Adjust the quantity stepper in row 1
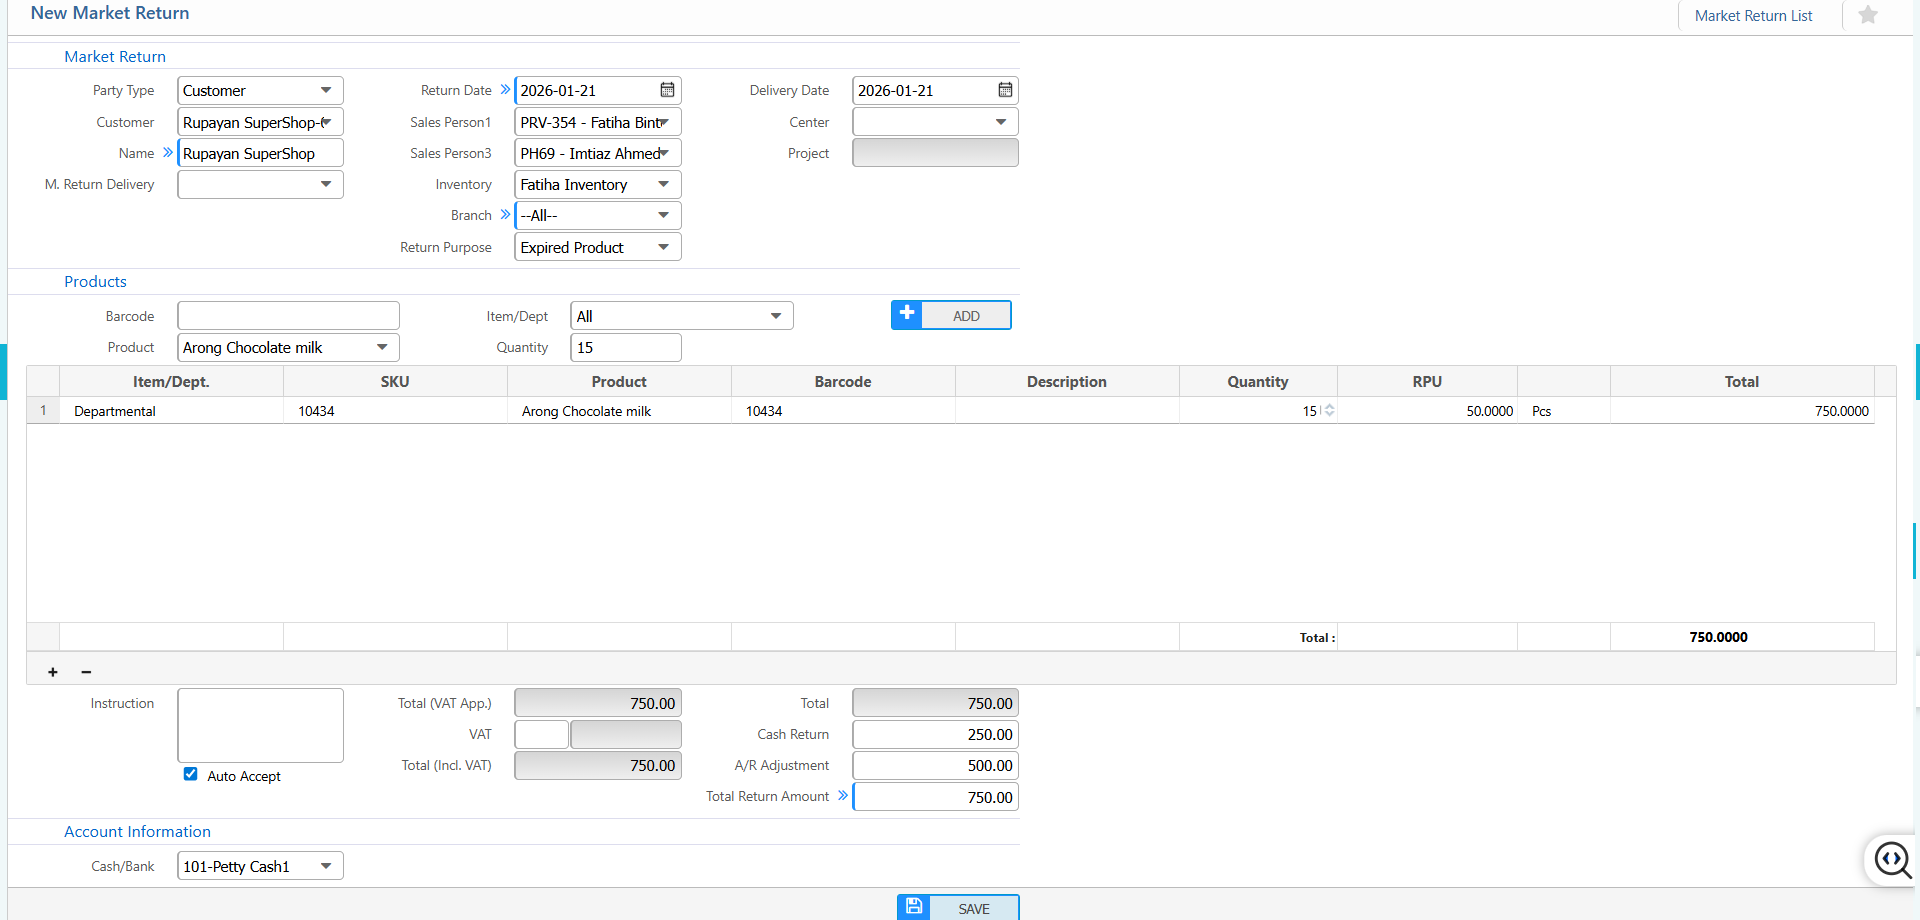This screenshot has height=920, width=1920. [x=1329, y=410]
